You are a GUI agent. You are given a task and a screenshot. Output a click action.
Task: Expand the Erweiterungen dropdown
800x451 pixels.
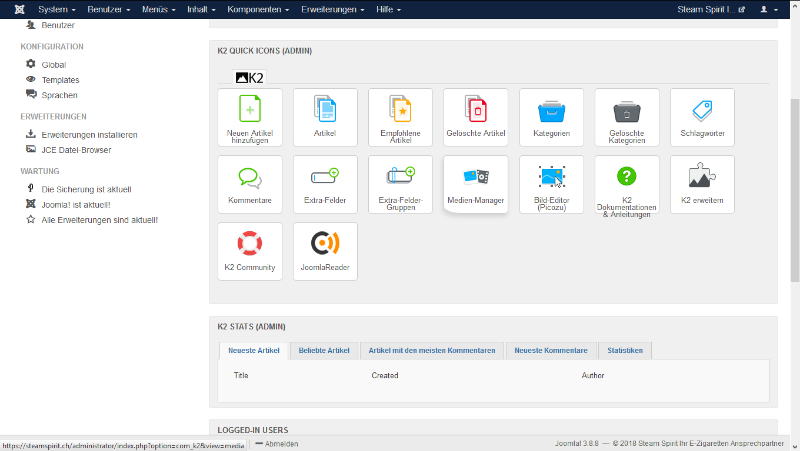[333, 9]
